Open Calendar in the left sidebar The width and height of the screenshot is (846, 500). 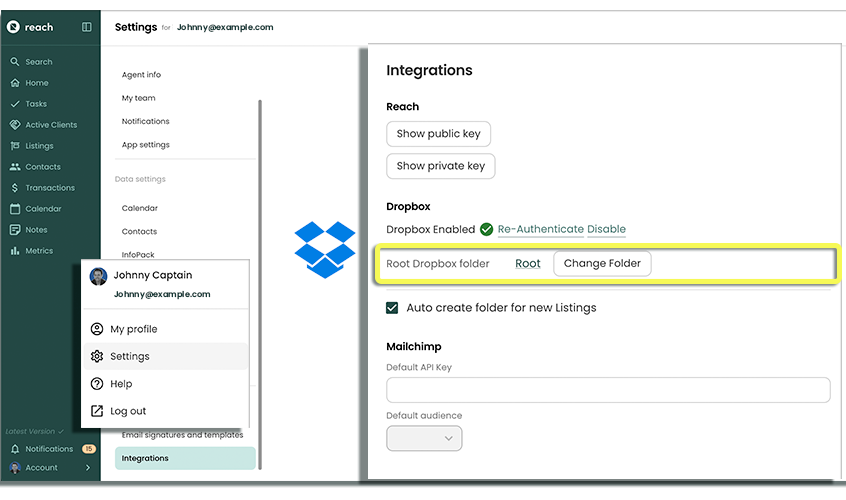tap(43, 209)
